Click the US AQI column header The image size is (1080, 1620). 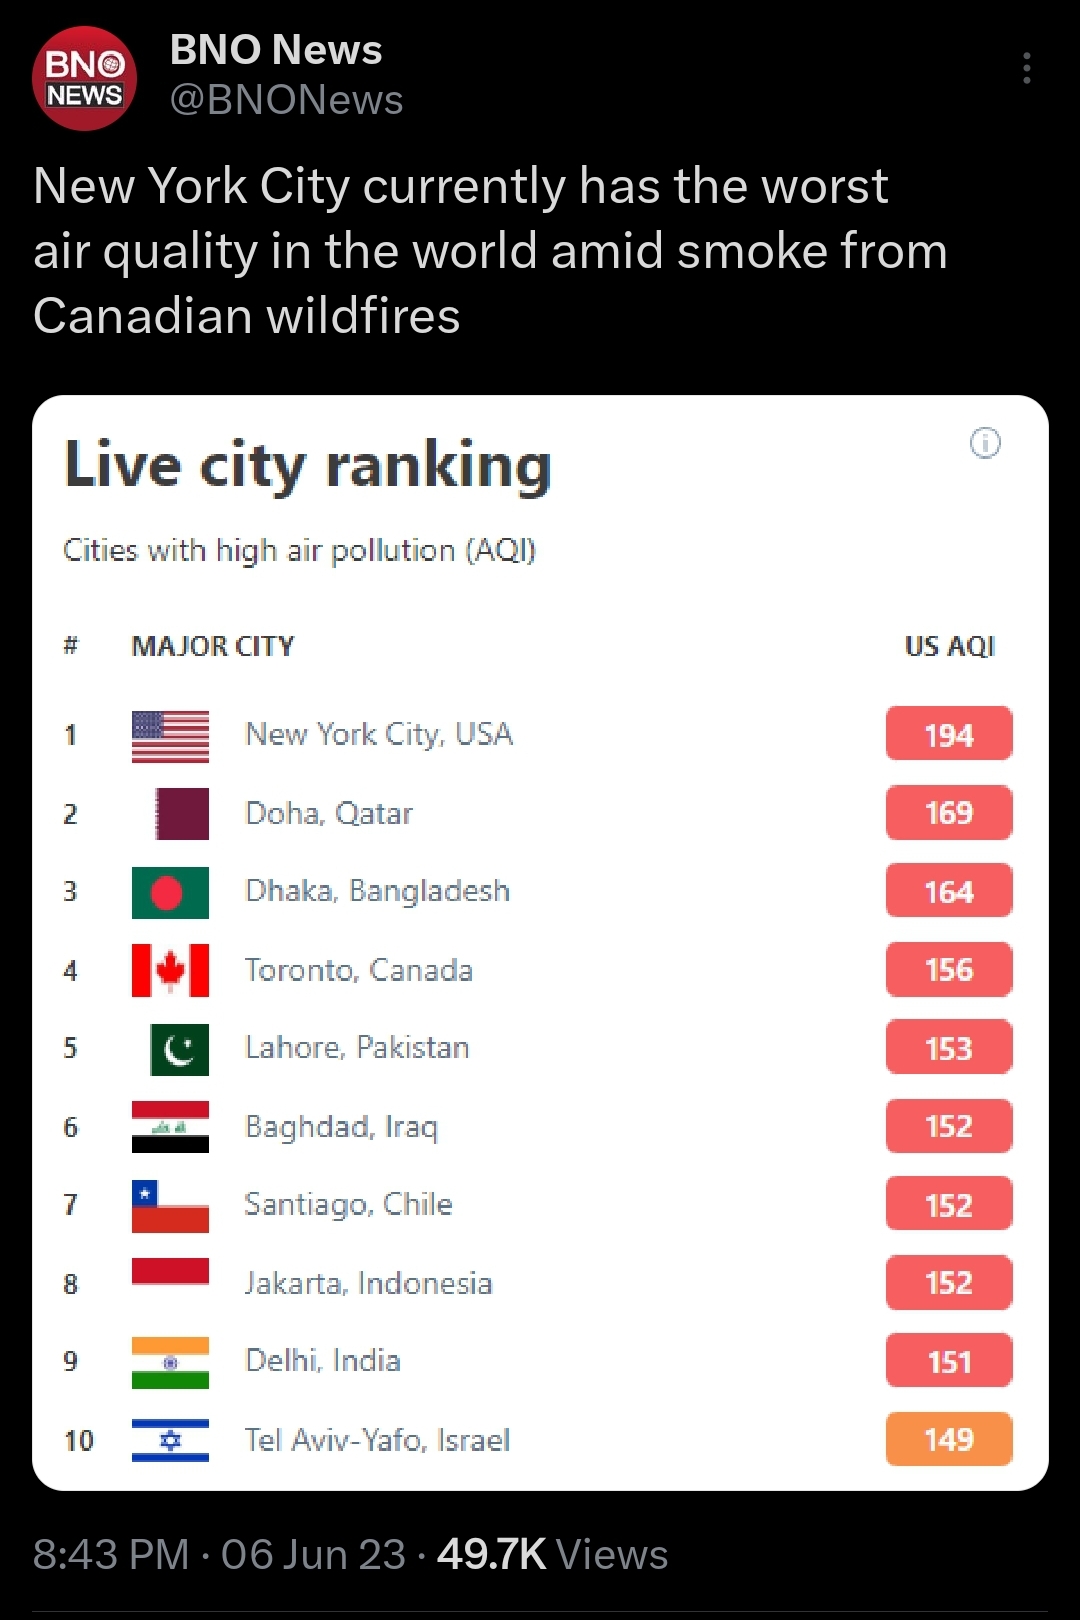click(950, 647)
